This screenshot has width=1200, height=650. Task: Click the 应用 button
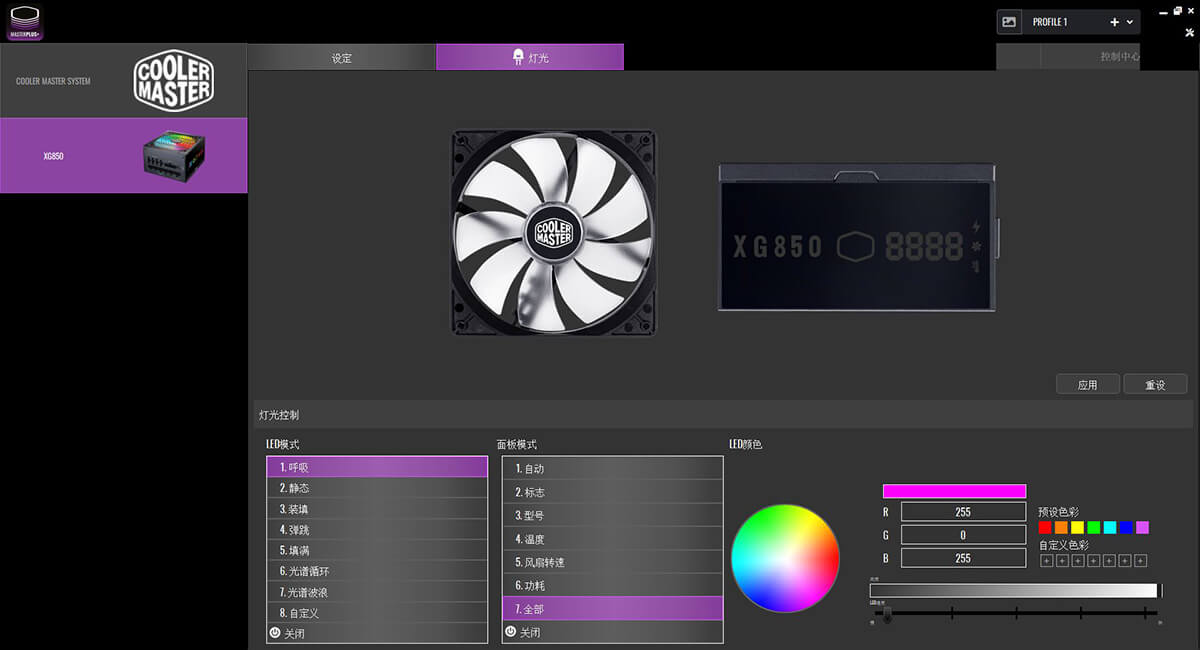click(1088, 384)
